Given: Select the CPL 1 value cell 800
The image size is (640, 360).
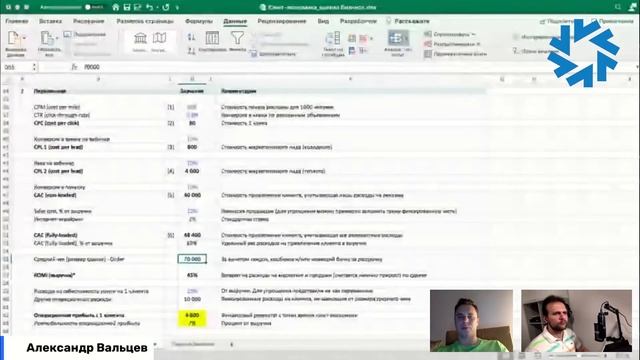Looking at the screenshot, I should click(192, 147).
